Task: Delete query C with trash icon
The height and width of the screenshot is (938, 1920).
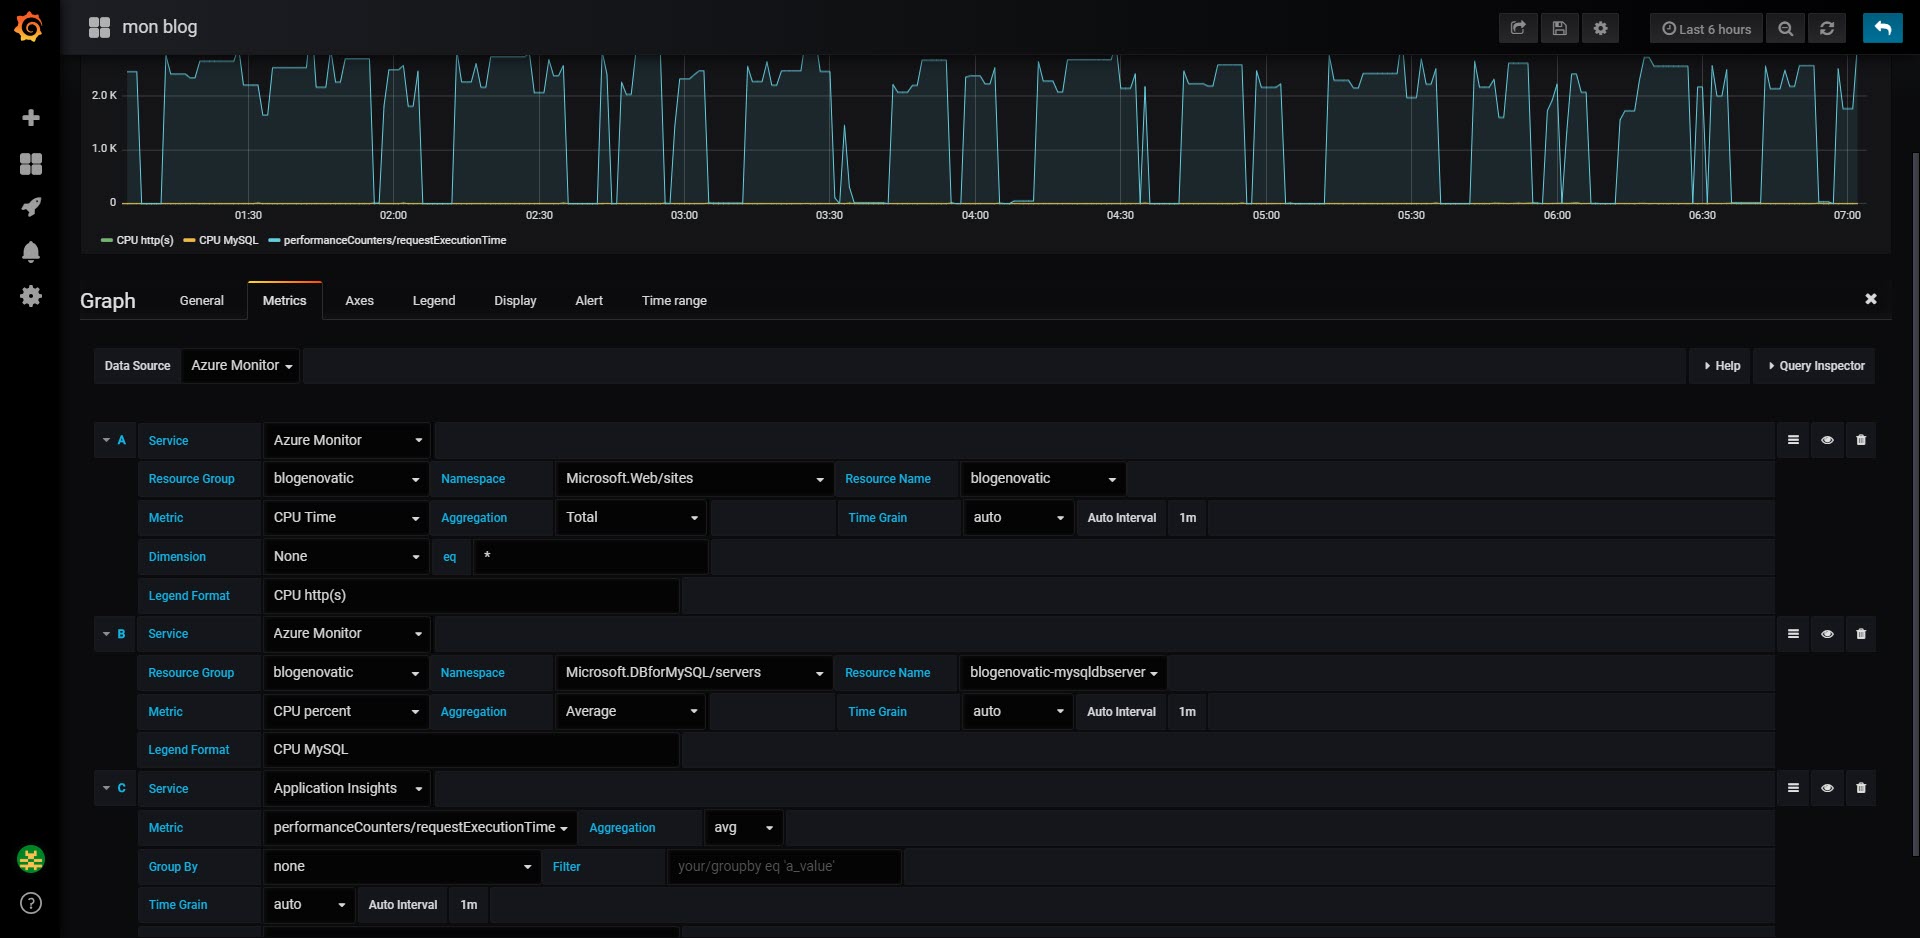Action: point(1861,788)
